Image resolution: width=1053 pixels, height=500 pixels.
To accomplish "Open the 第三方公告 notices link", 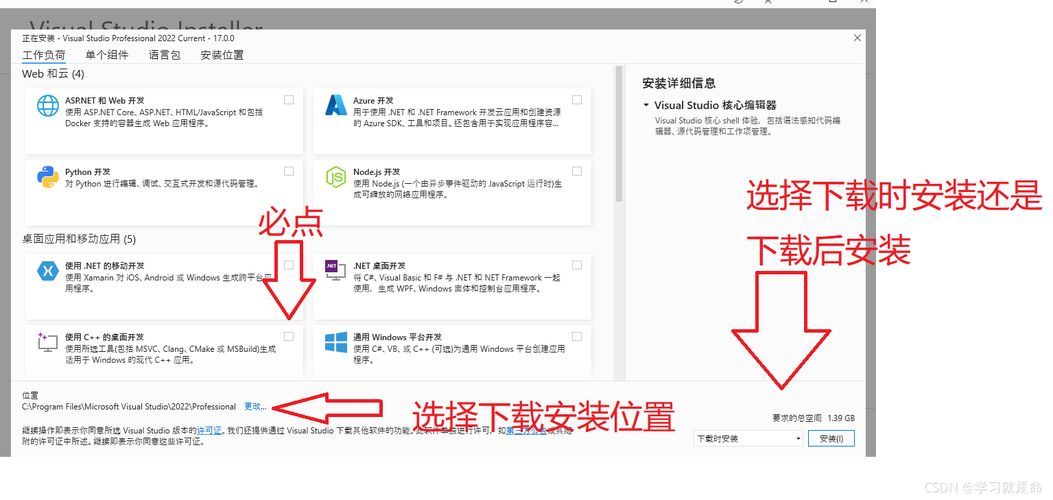I will tap(527, 430).
